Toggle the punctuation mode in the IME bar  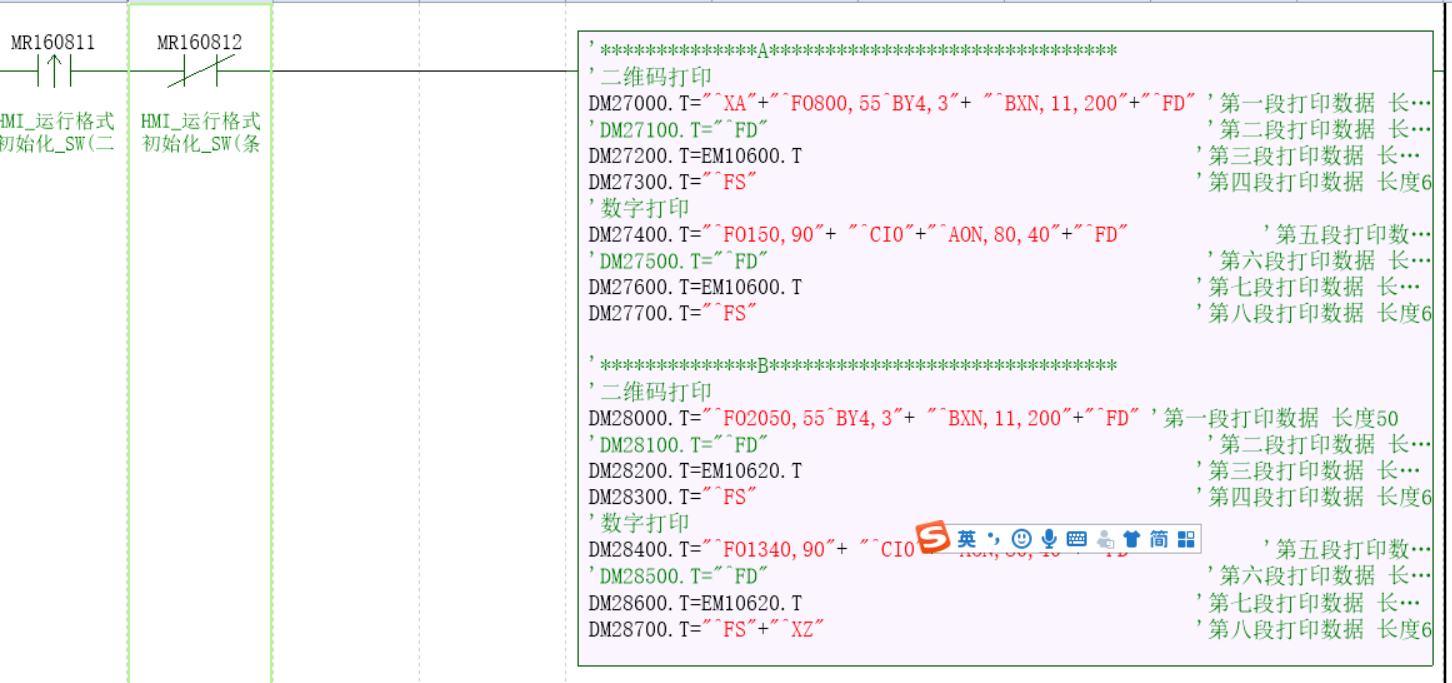coord(993,539)
